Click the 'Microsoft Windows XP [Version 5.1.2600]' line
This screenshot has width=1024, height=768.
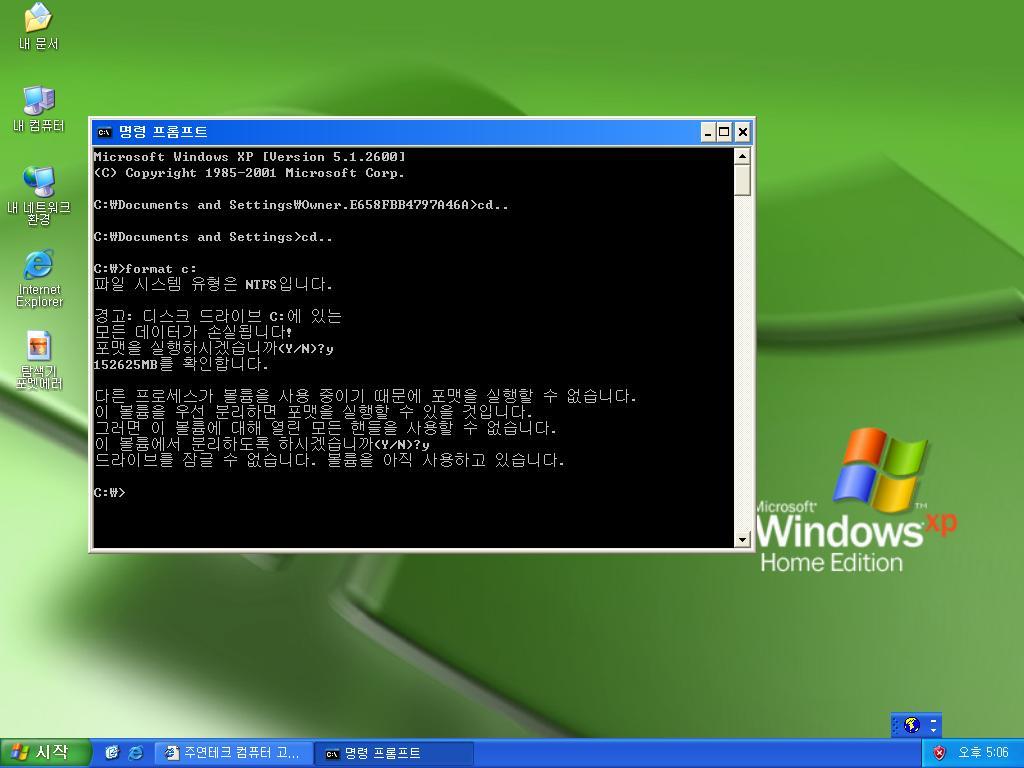click(249, 157)
